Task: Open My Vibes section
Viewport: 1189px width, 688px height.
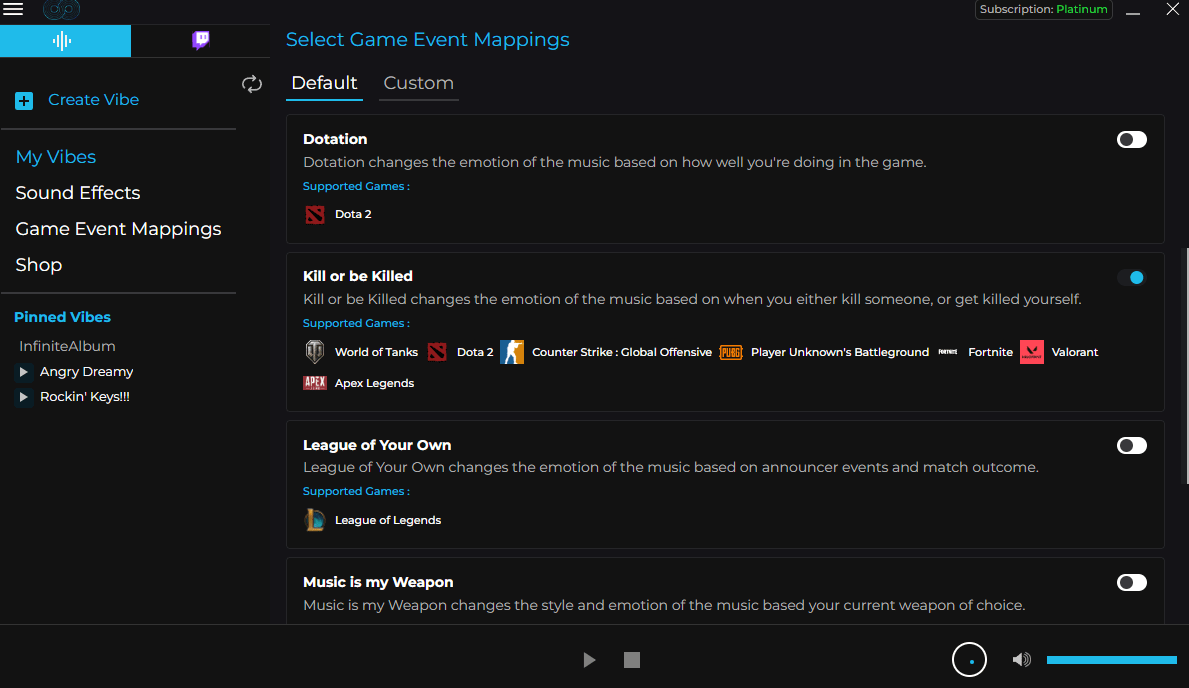Action: click(55, 156)
